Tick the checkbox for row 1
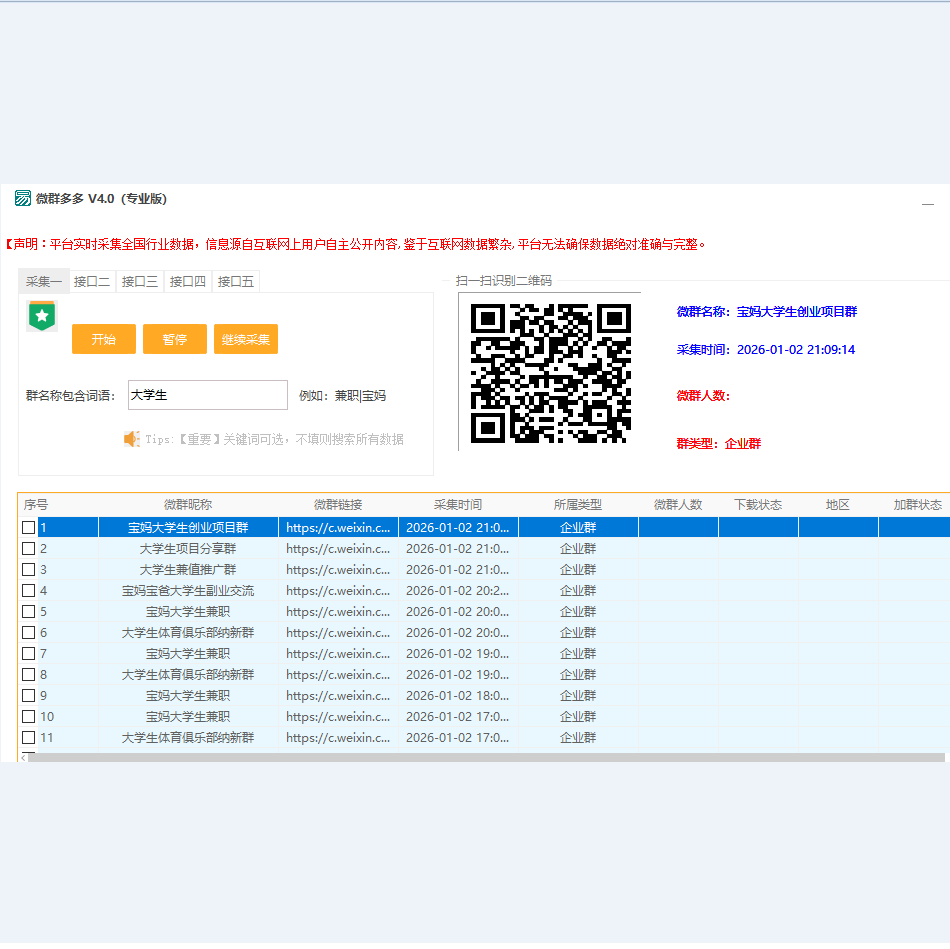 pos(28,528)
